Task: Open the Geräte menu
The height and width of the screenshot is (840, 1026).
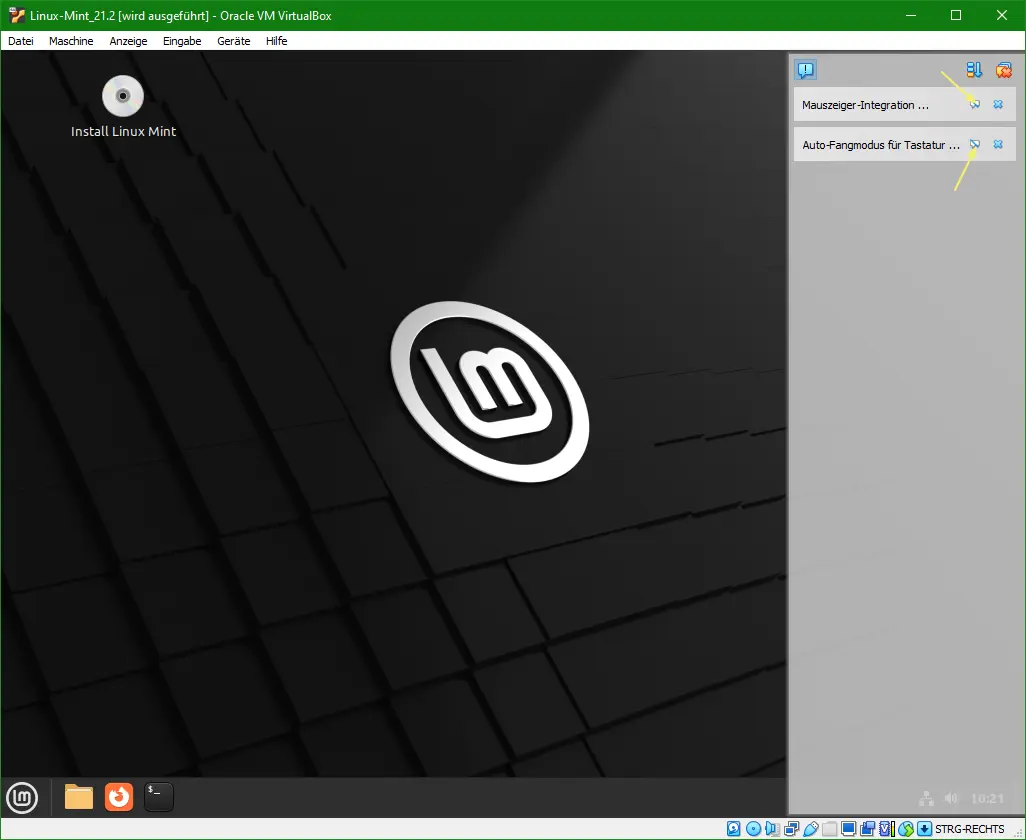Action: click(232, 41)
